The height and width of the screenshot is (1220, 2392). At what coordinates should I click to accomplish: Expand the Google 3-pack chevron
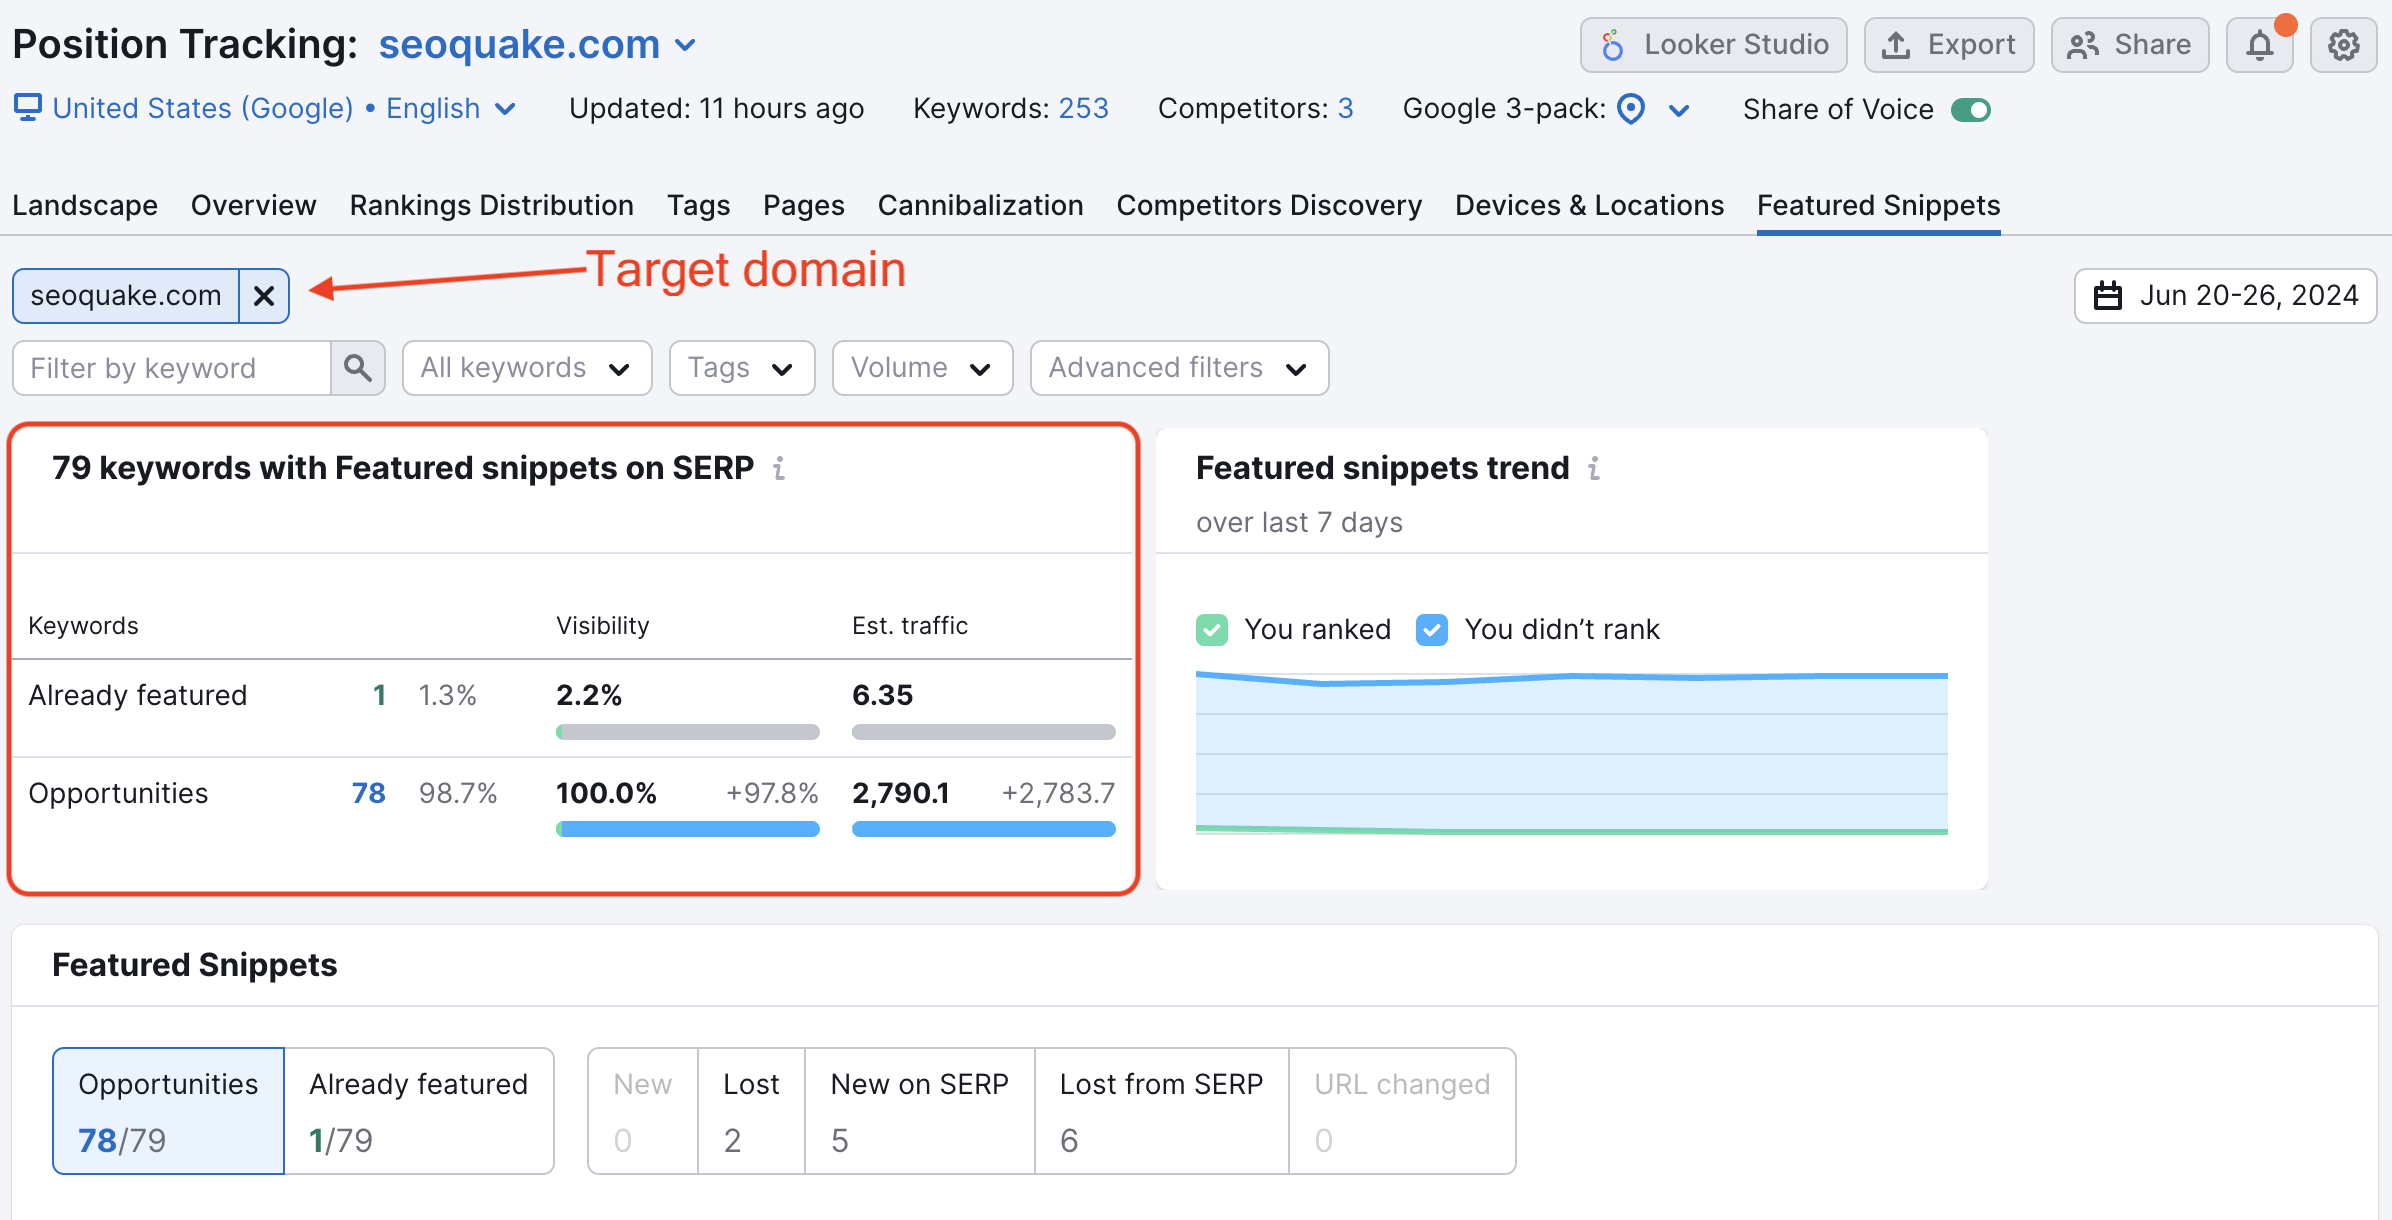coord(1679,110)
